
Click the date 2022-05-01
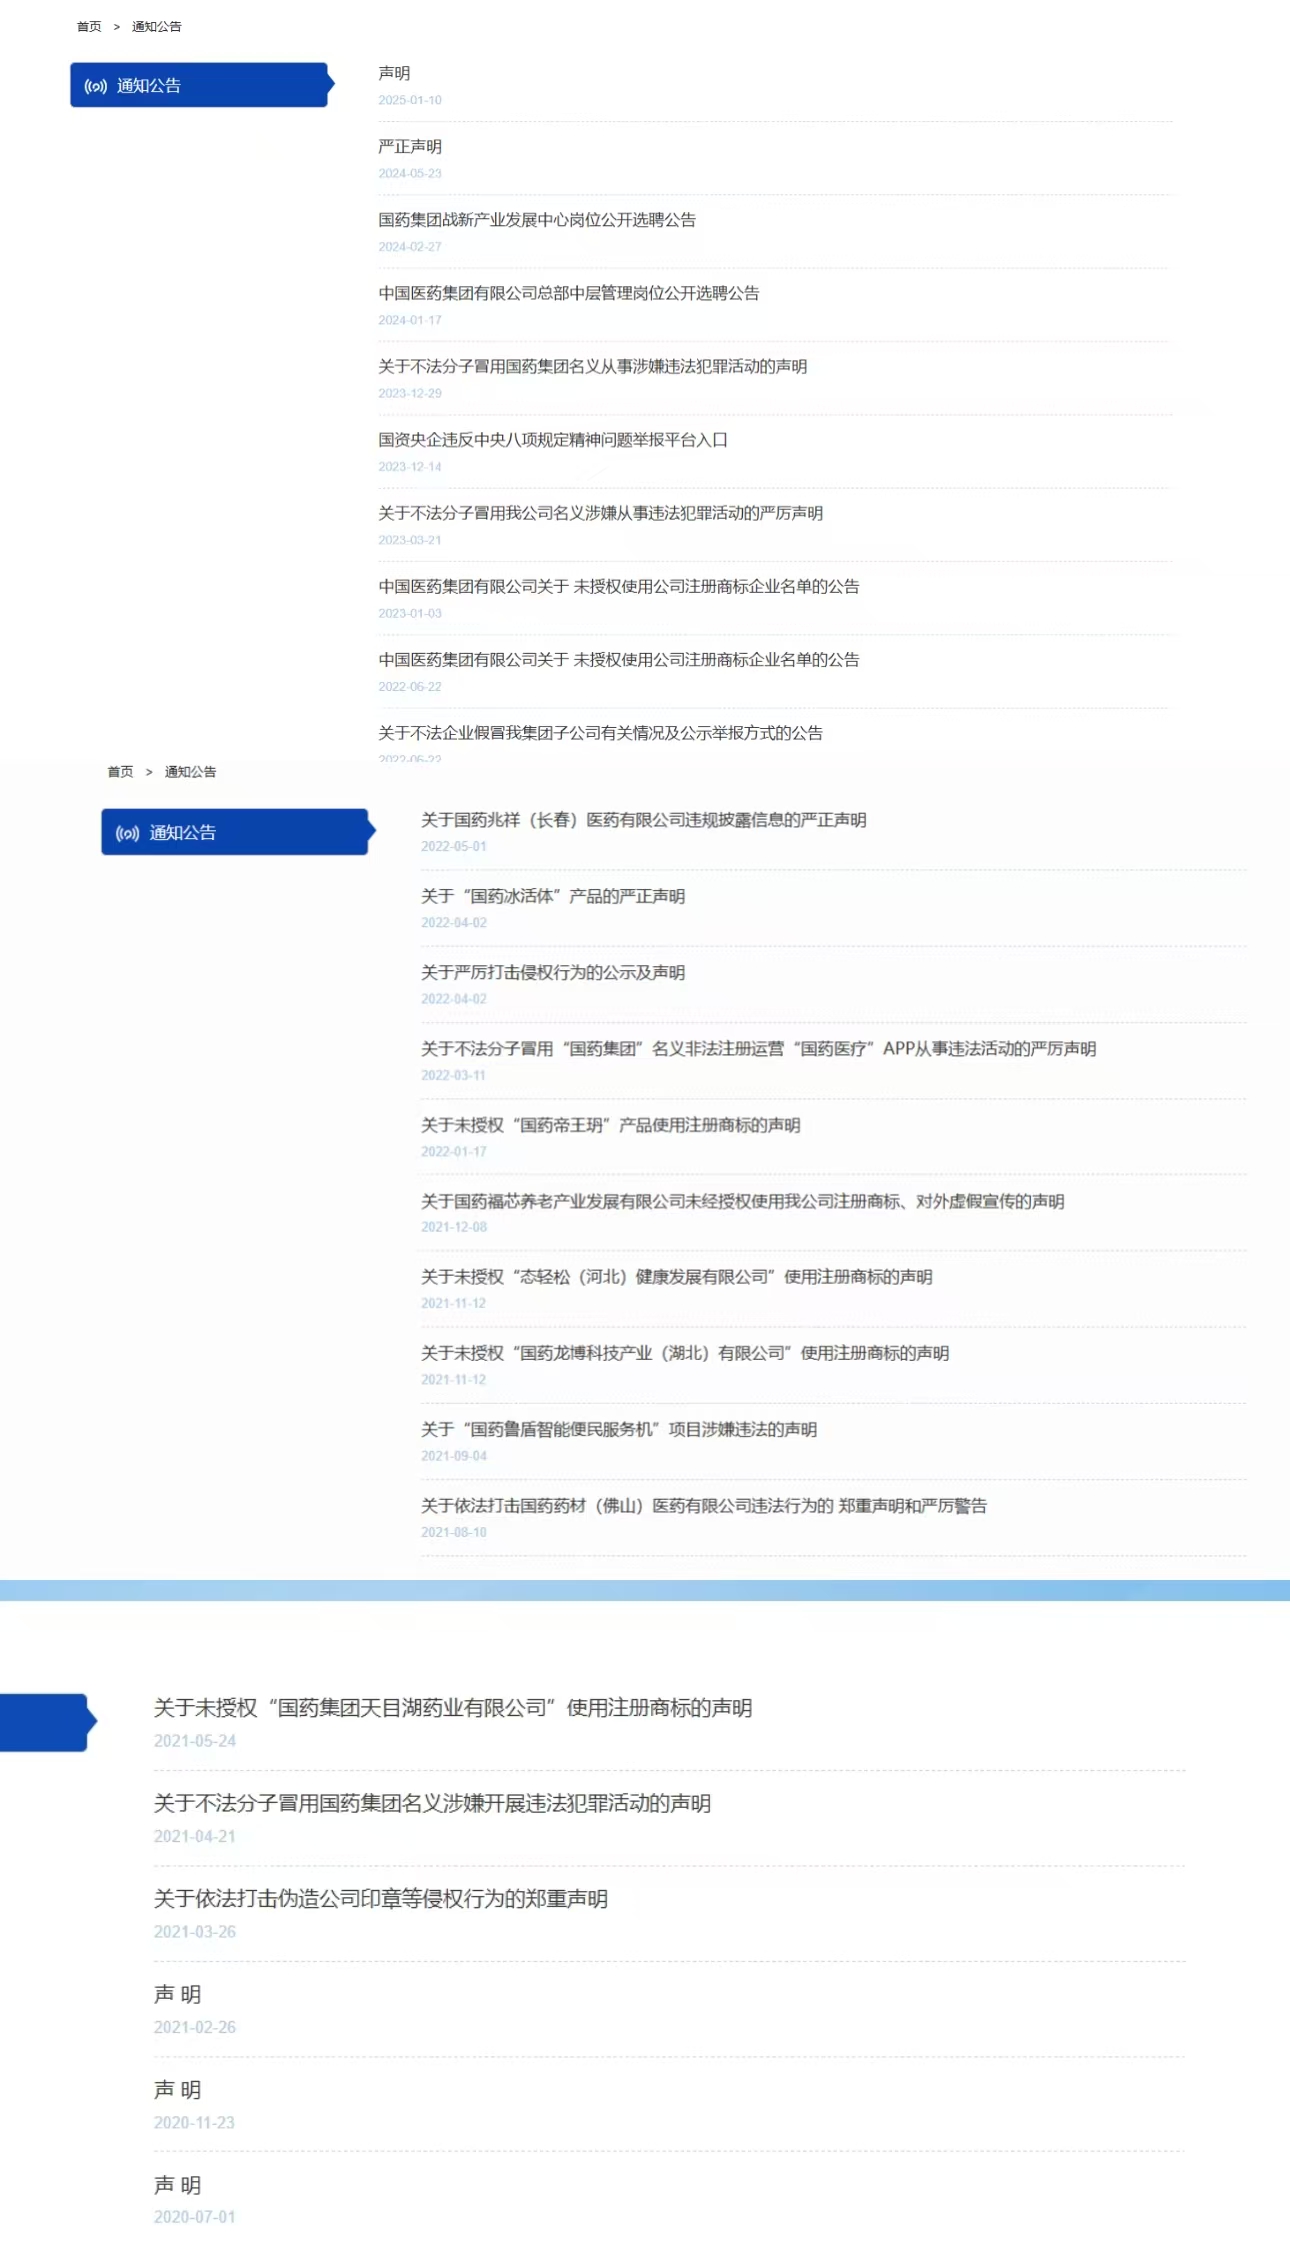pyautogui.click(x=454, y=847)
